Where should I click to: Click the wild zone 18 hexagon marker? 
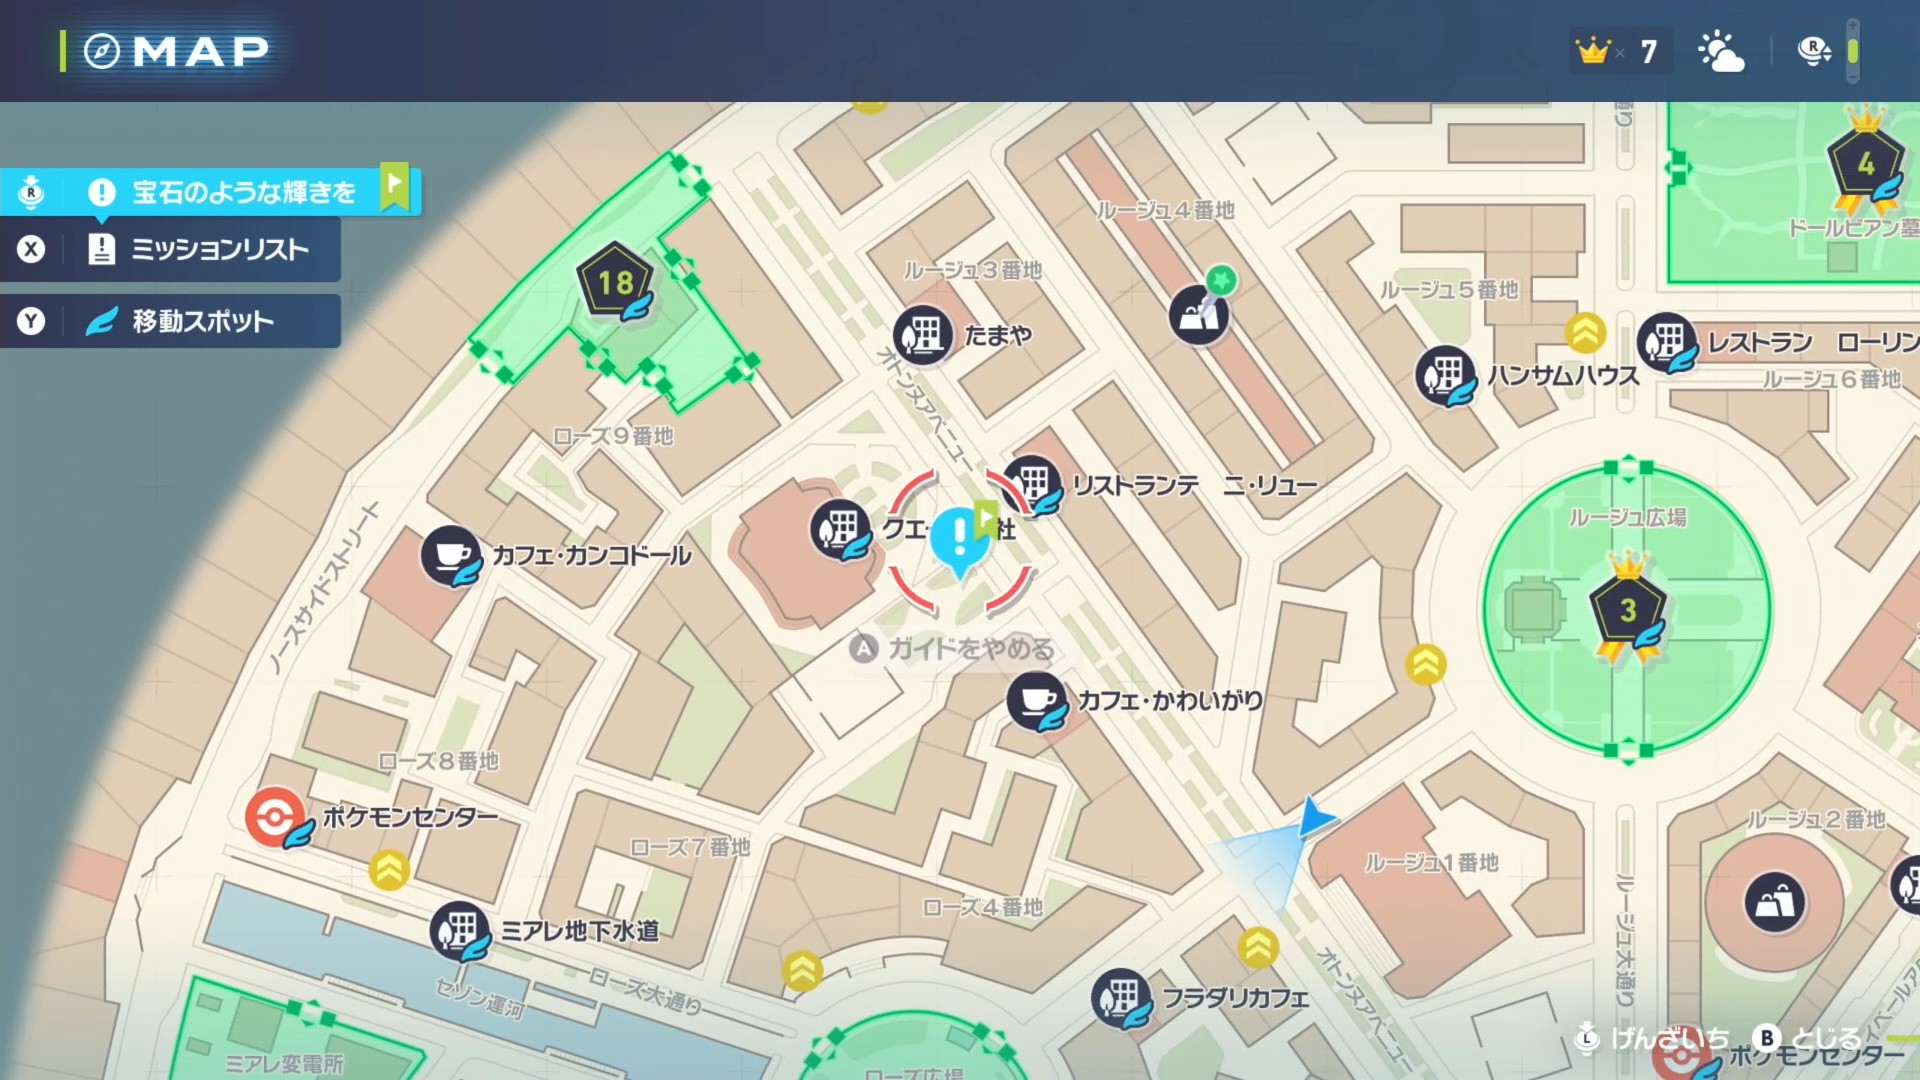click(x=615, y=282)
